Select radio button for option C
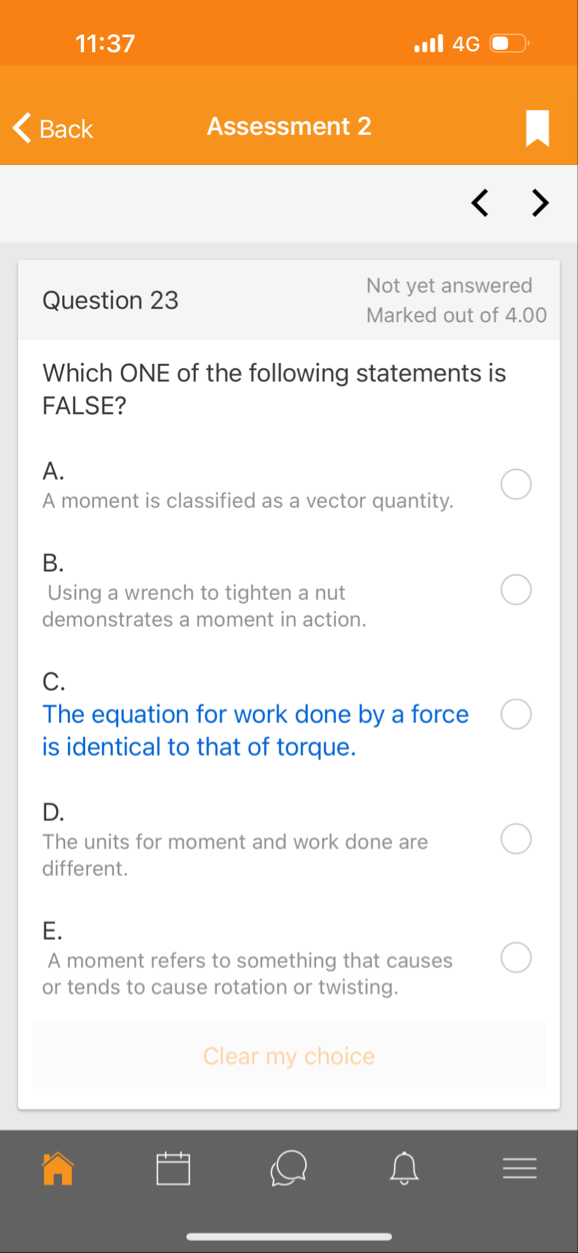This screenshot has height=1253, width=578. pos(516,714)
